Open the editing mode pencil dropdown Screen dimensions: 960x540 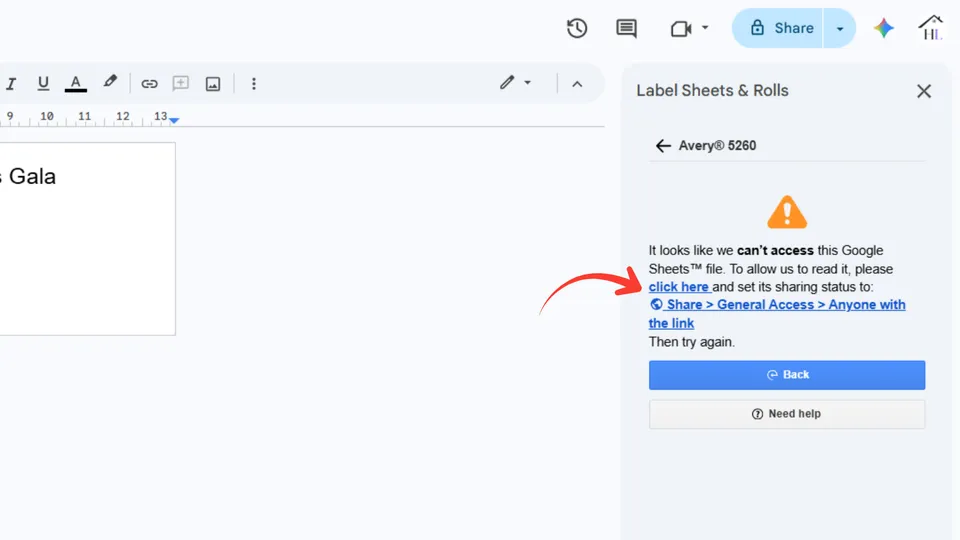[x=515, y=83]
